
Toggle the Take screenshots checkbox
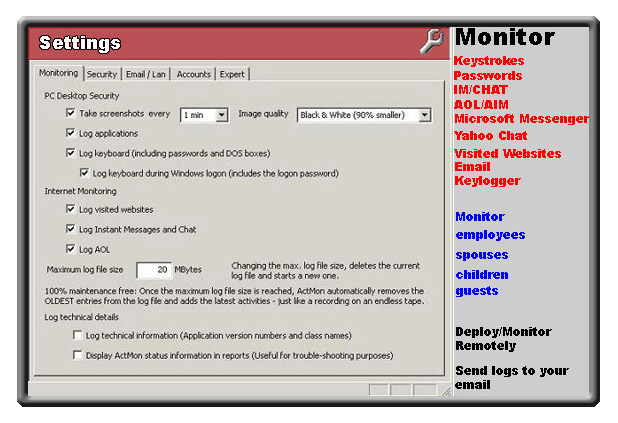click(71, 113)
